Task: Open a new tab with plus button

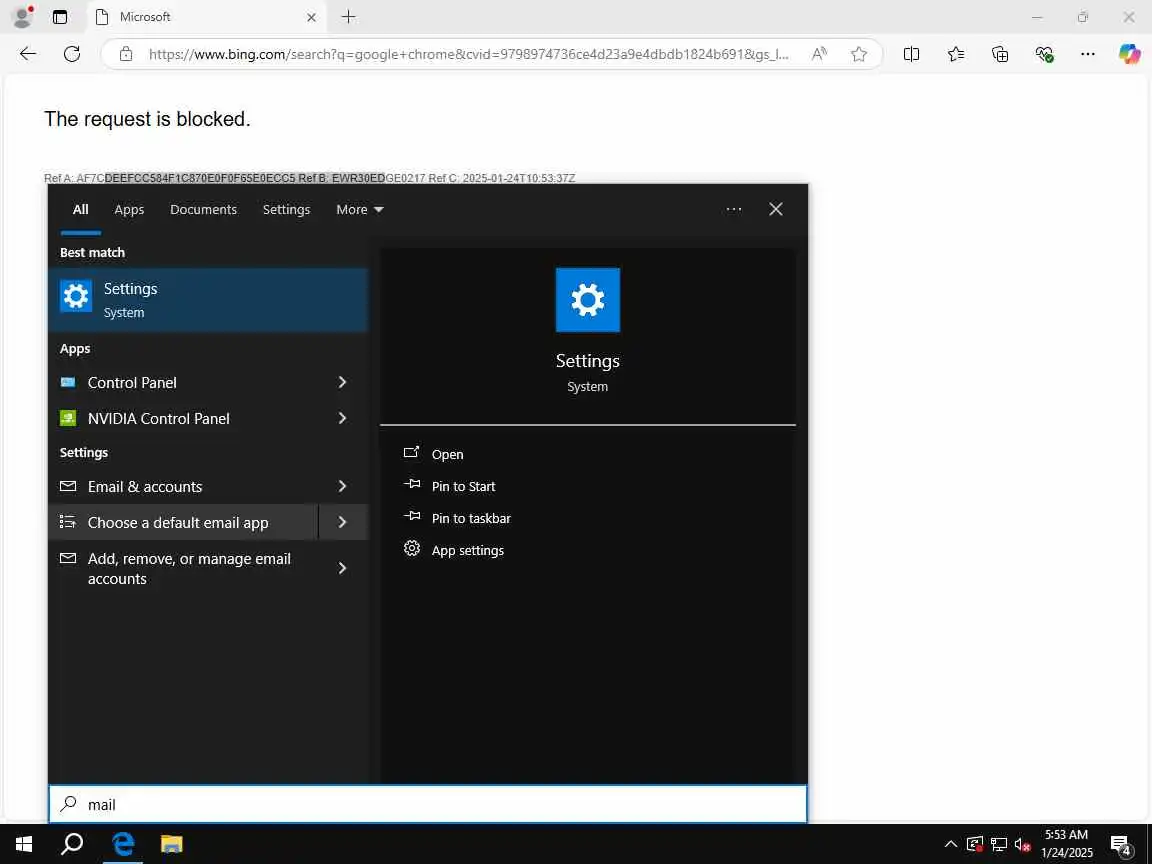Action: [349, 16]
